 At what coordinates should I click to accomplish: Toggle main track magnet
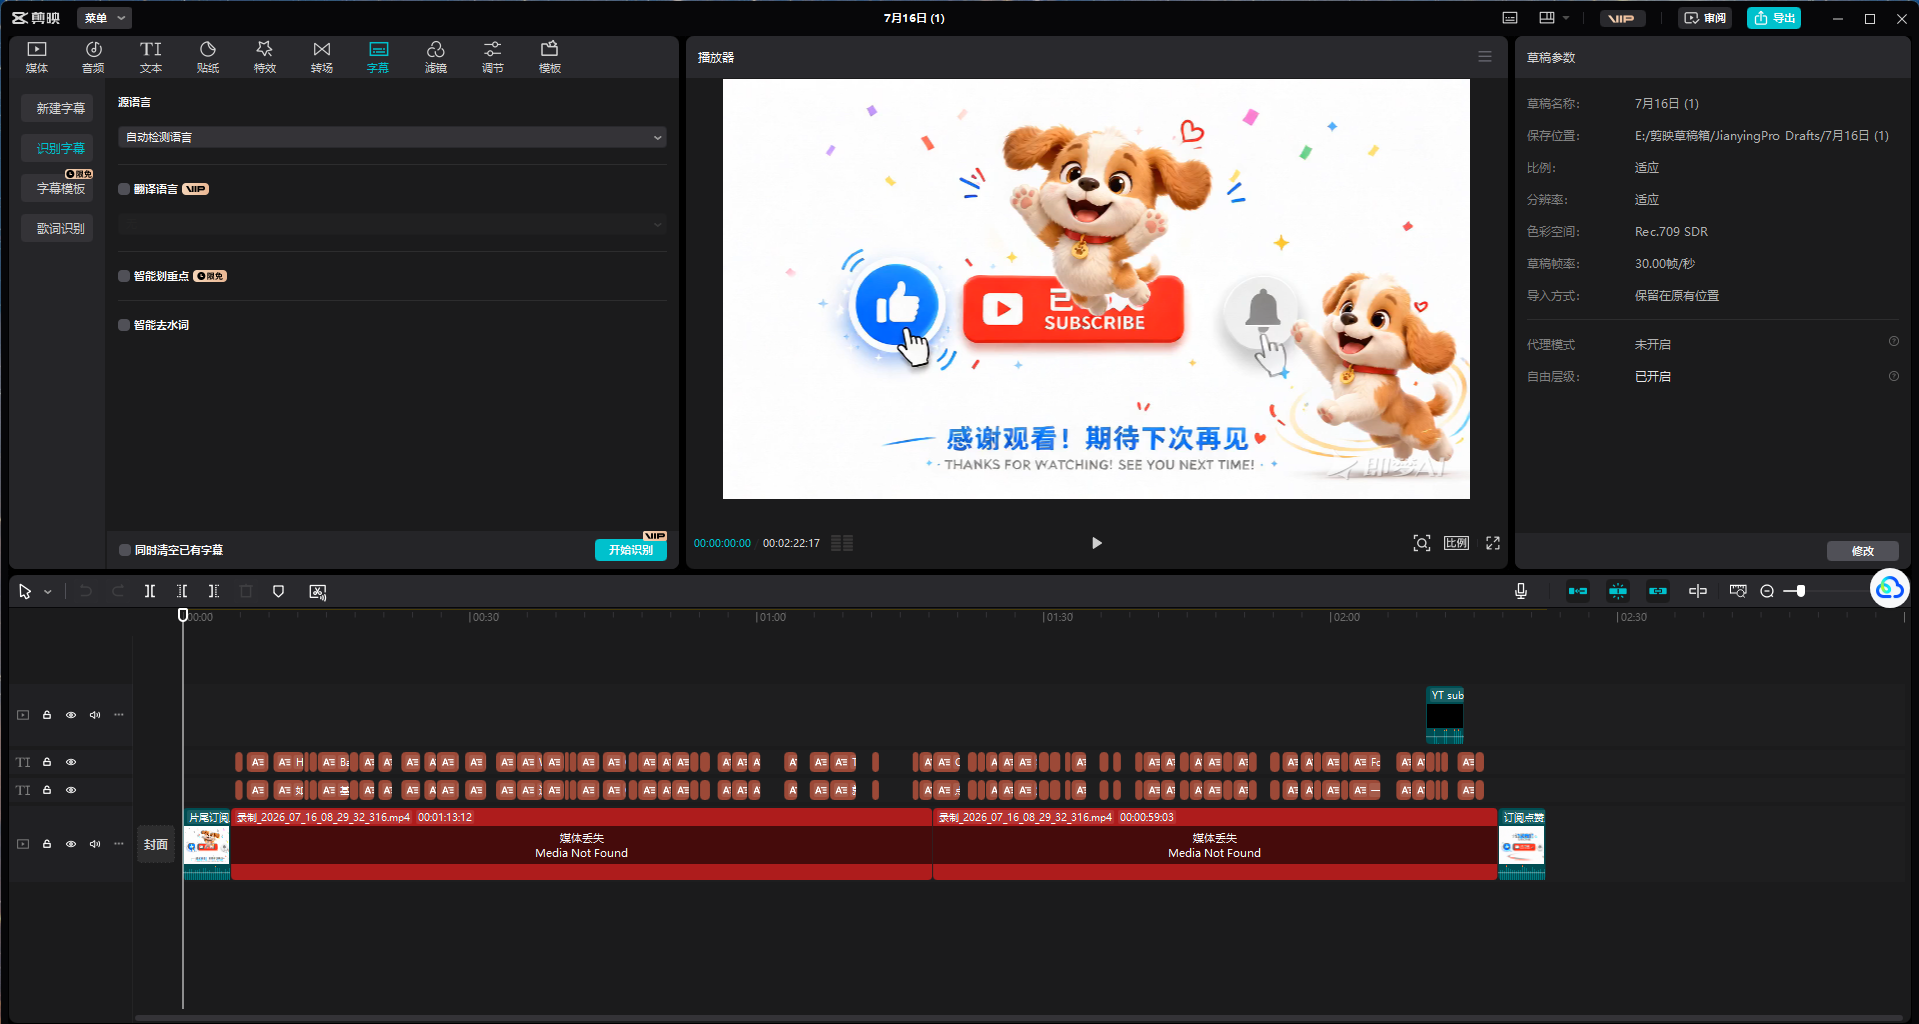coord(1578,591)
